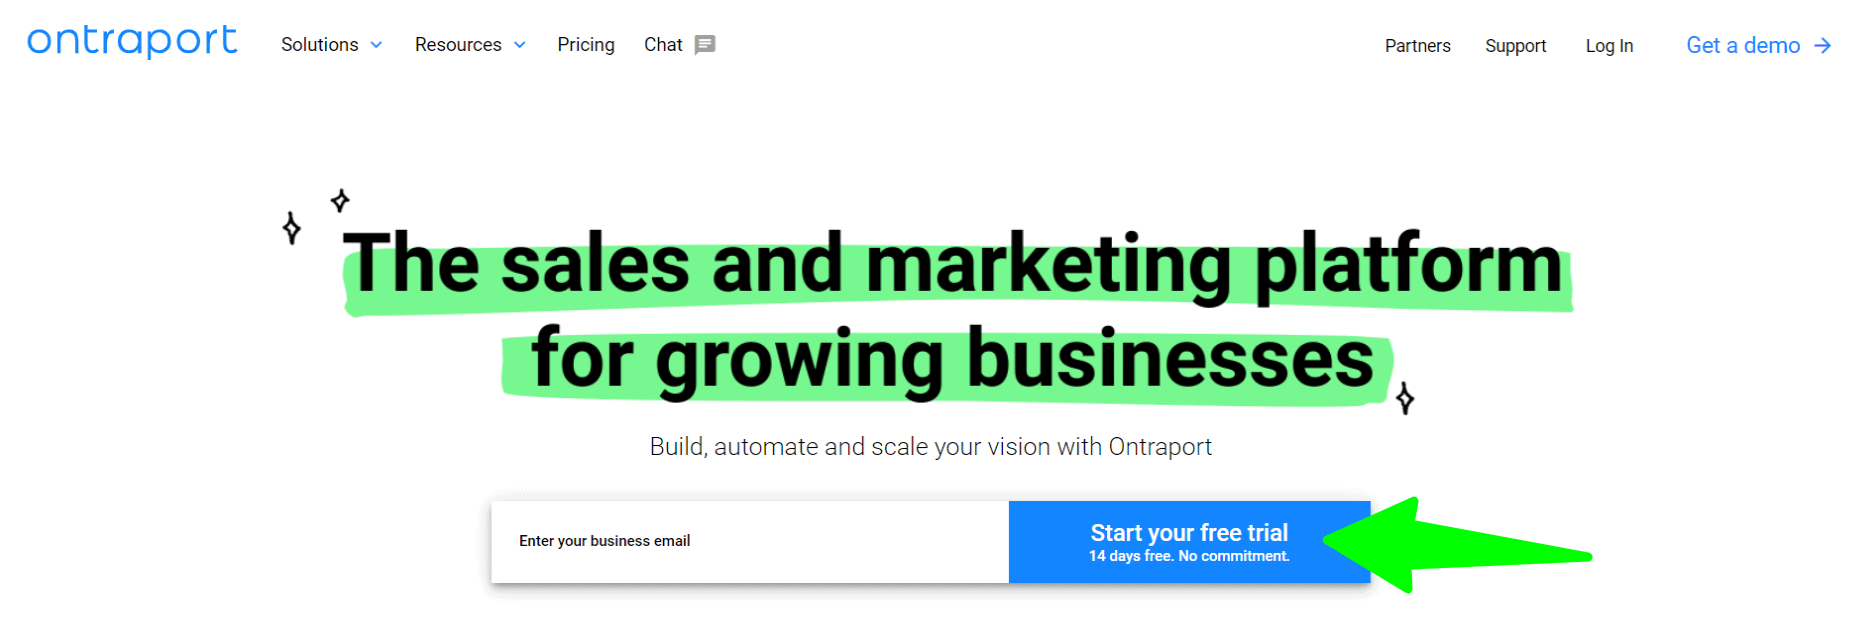Click the sparkle icon left of the headline
1866x628 pixels.
point(291,228)
